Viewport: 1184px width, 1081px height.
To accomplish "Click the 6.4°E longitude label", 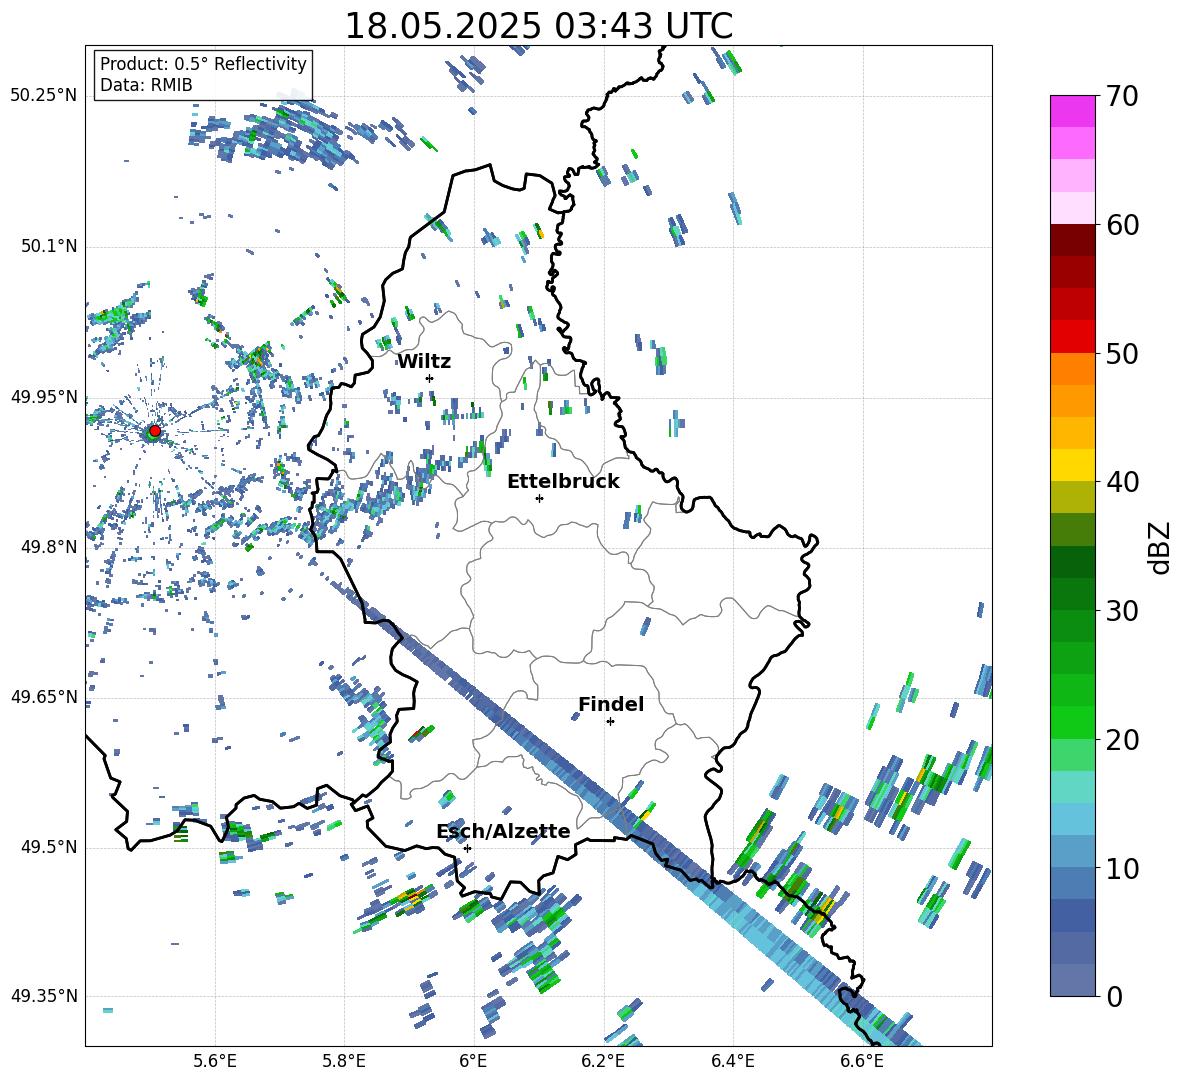I will coord(732,1061).
